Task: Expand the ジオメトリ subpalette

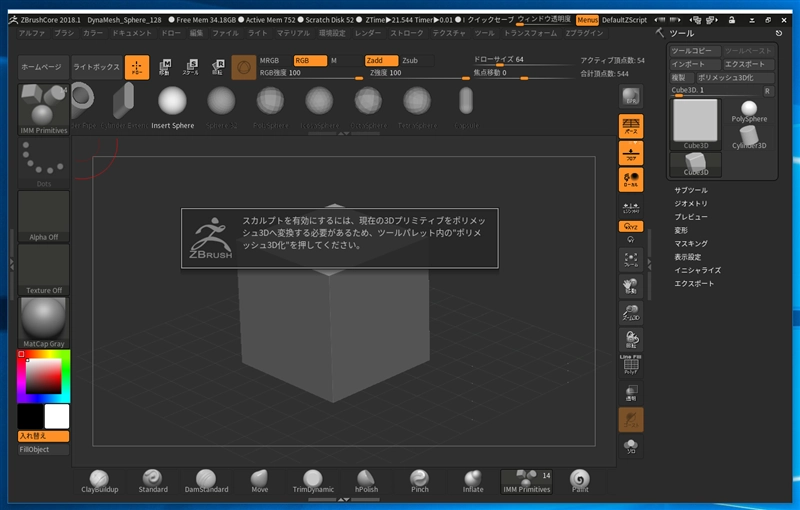Action: pyautogui.click(x=691, y=203)
